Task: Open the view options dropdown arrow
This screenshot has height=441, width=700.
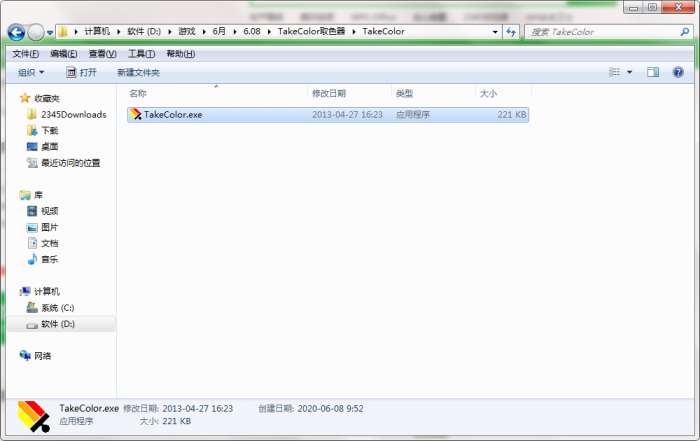Action: pyautogui.click(x=629, y=72)
